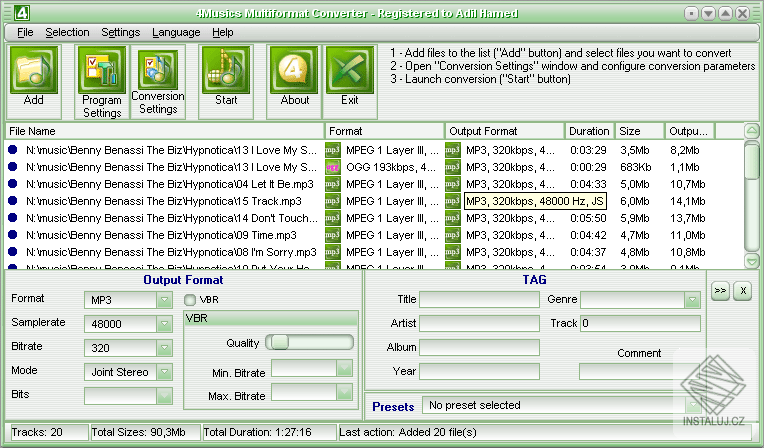This screenshot has width=764, height=448.
Task: Click the X button beside the TAG panel
Action: click(742, 290)
